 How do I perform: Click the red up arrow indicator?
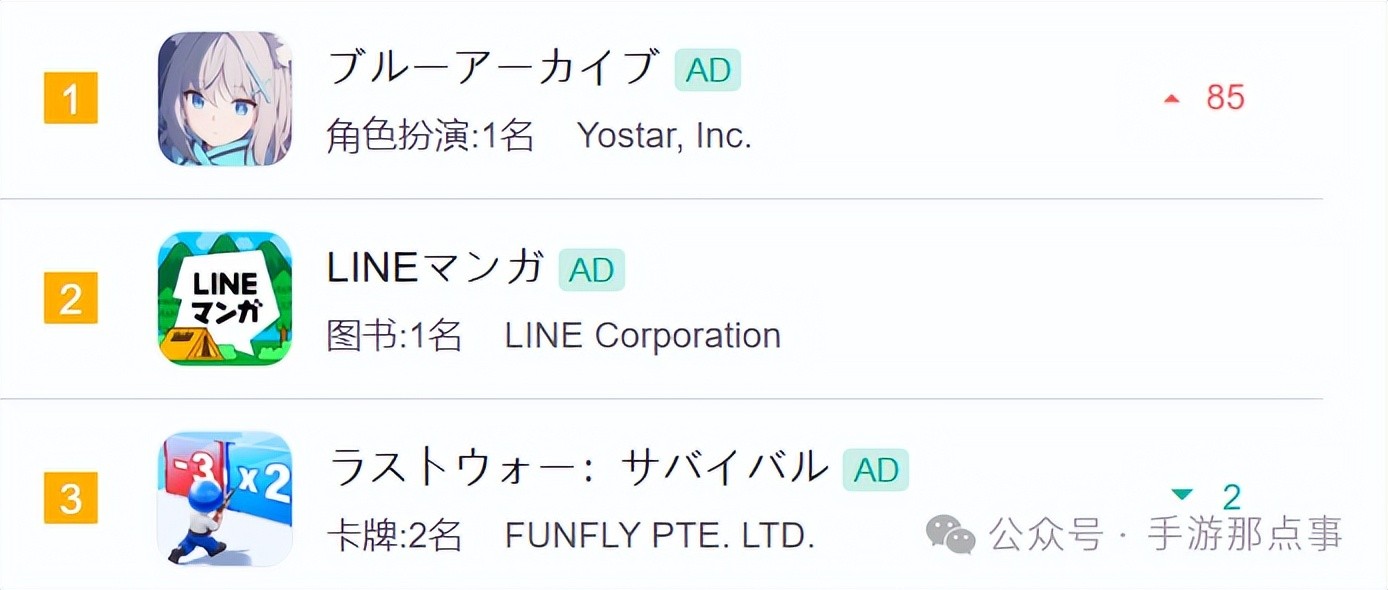point(1172,98)
